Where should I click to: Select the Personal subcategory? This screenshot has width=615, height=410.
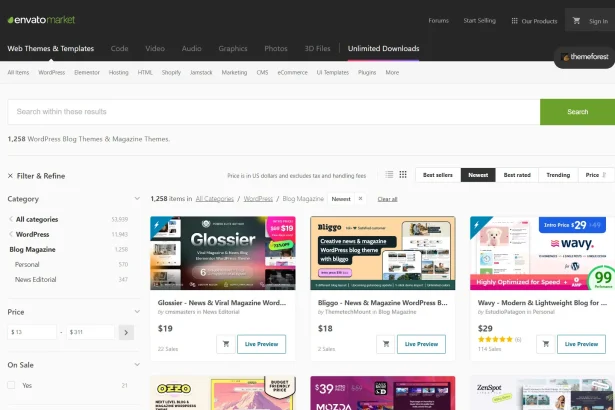[x=27, y=264]
